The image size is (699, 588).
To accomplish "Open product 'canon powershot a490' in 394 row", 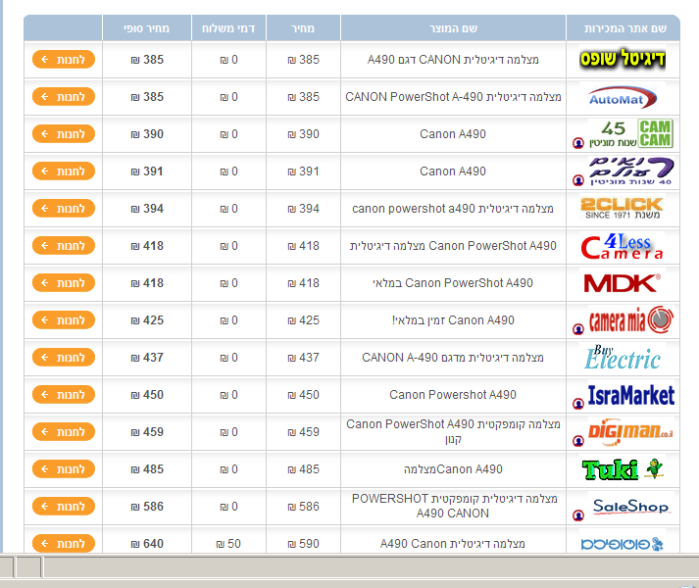I will tap(453, 209).
